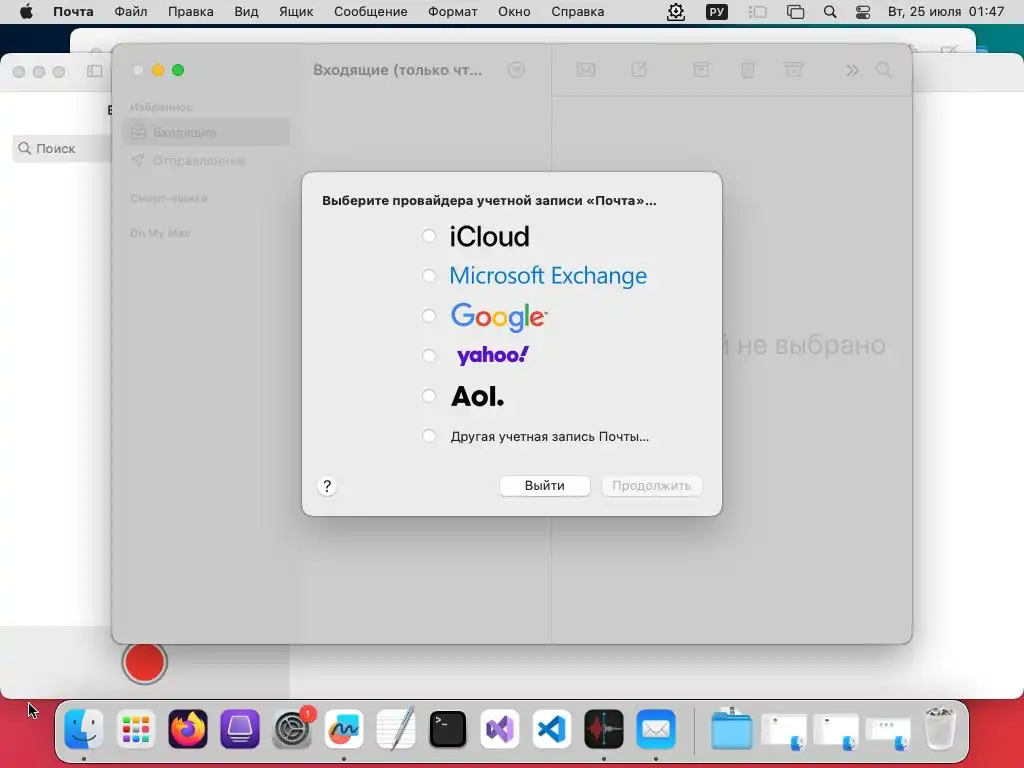Viewport: 1024px width, 768px height.
Task: Click the date and time in menu bar
Action: tap(946, 12)
